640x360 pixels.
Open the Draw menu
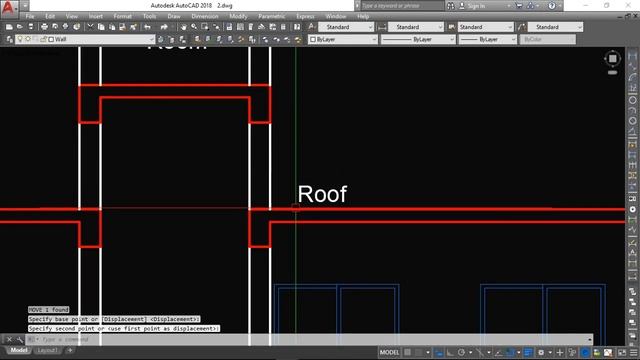click(x=174, y=16)
